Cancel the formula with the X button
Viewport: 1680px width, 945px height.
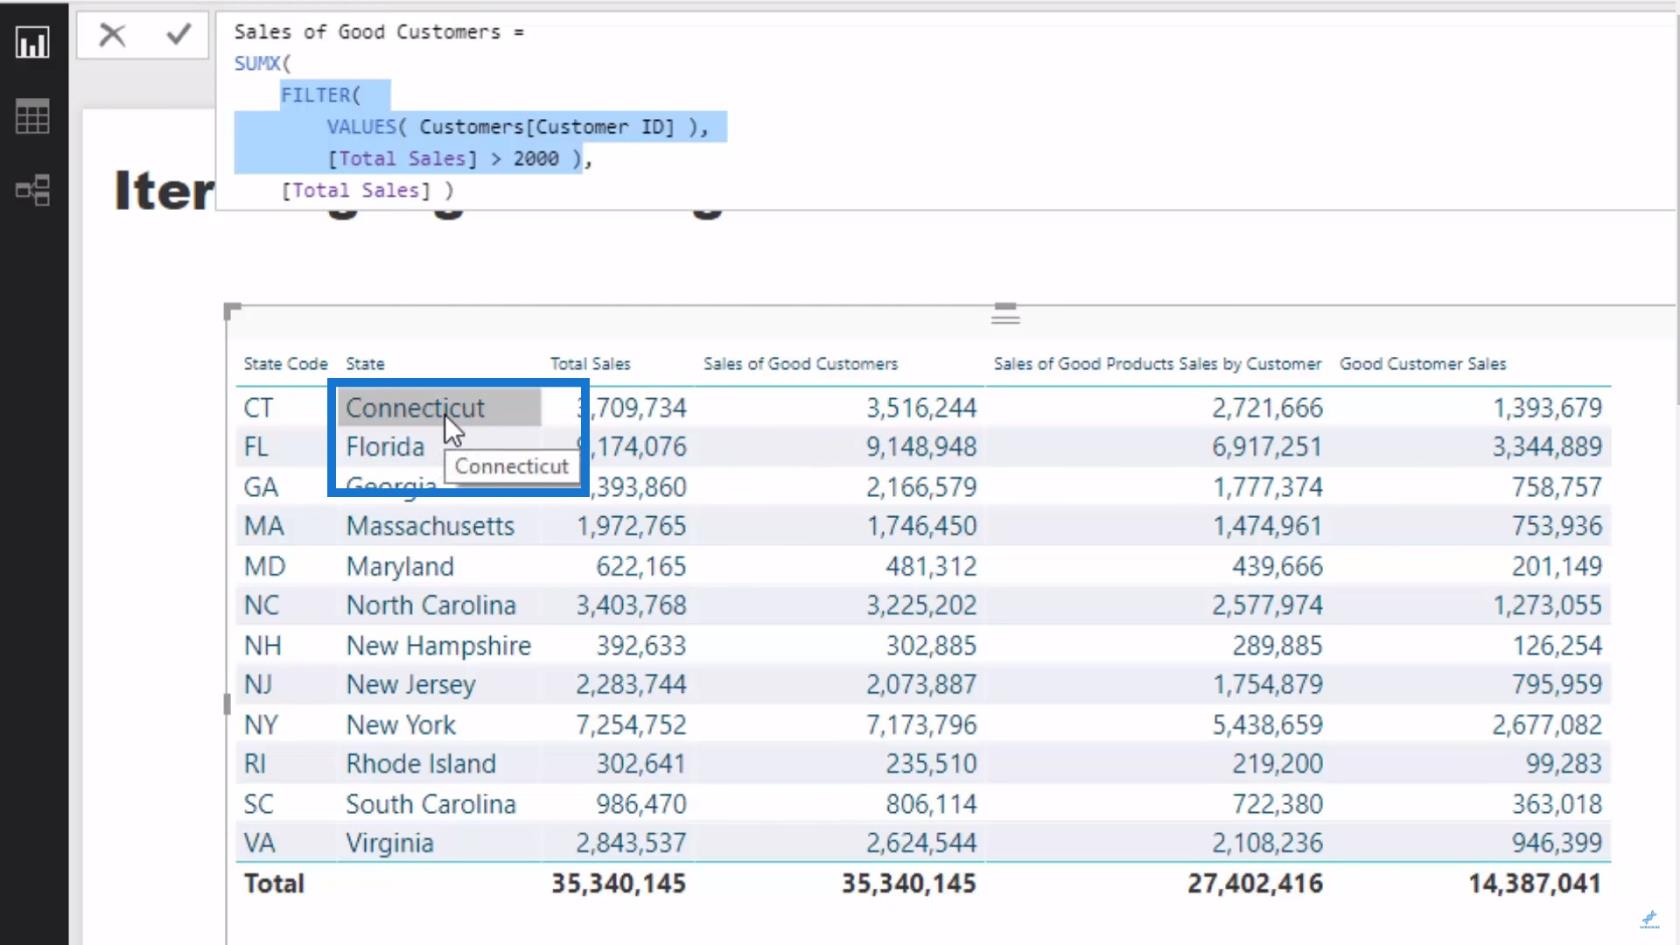(112, 35)
